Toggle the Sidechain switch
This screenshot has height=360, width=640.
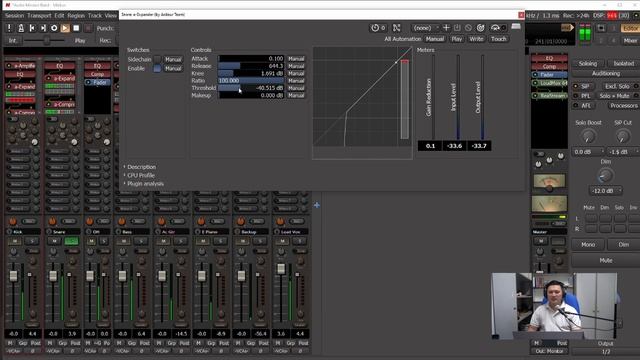[157, 60]
